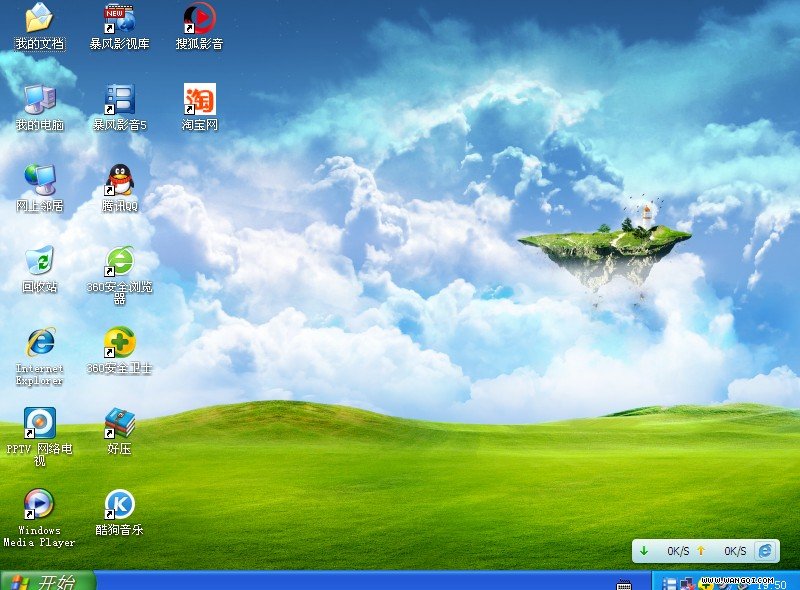Select the 我的电脑 desktop icon
Image resolution: width=800 pixels, height=590 pixels.
tap(39, 99)
